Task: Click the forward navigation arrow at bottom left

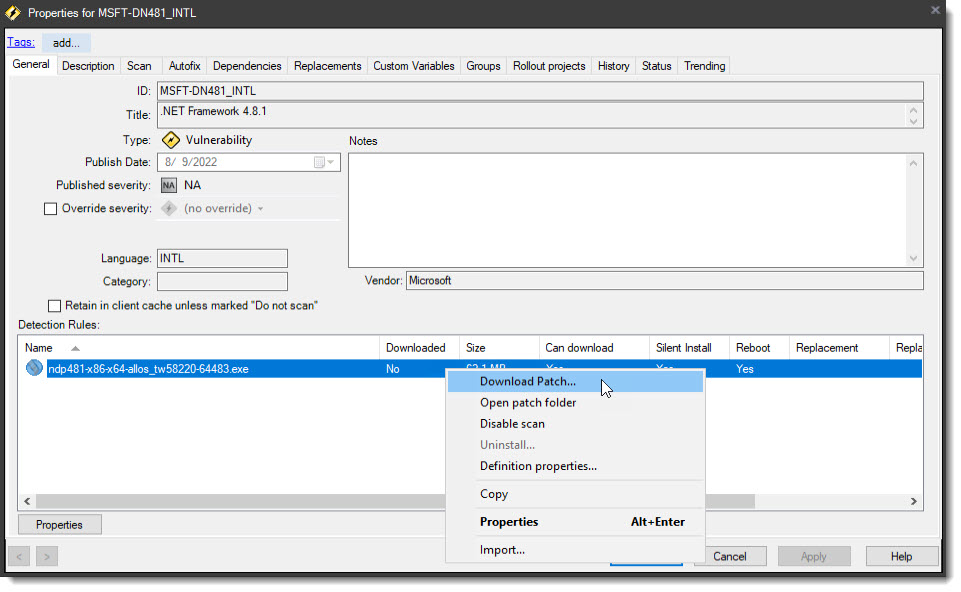Action: [46, 556]
